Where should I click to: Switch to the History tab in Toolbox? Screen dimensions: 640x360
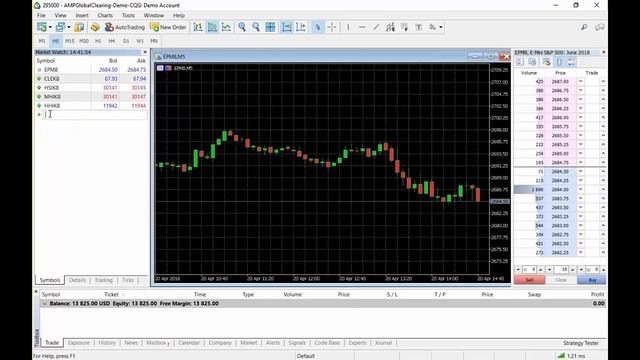click(x=107, y=343)
